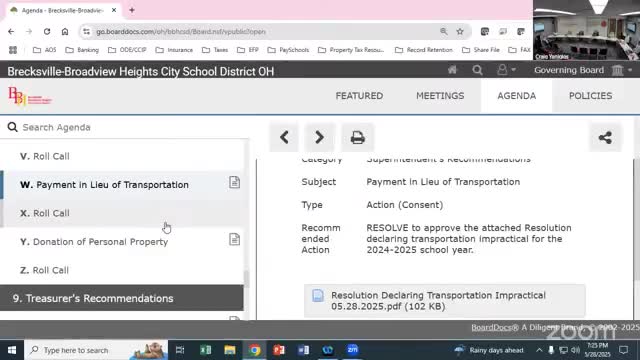
Task: Click the agenda detail pane scrollbar
Action: click(637, 220)
